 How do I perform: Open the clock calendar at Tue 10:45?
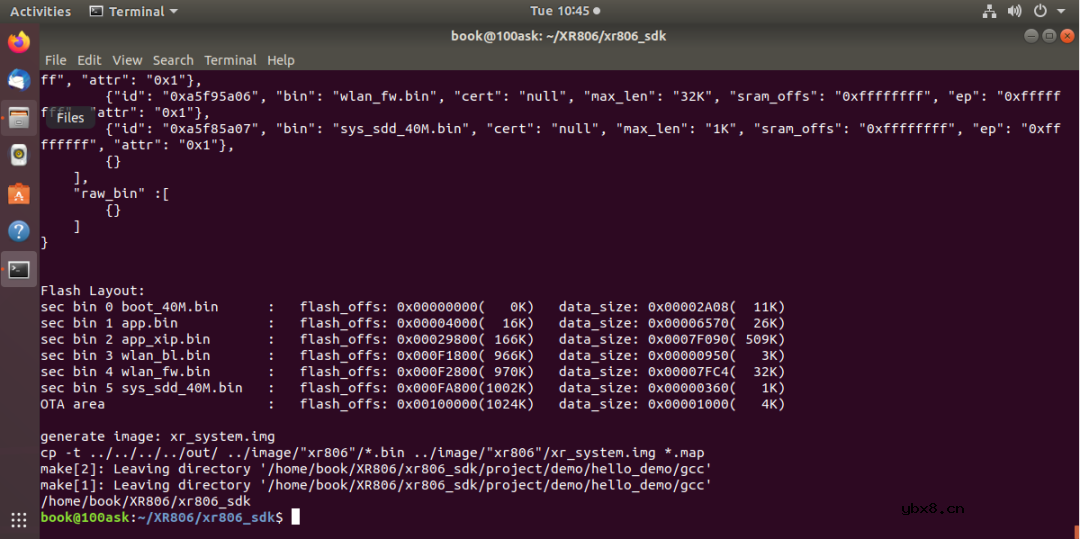click(x=565, y=11)
